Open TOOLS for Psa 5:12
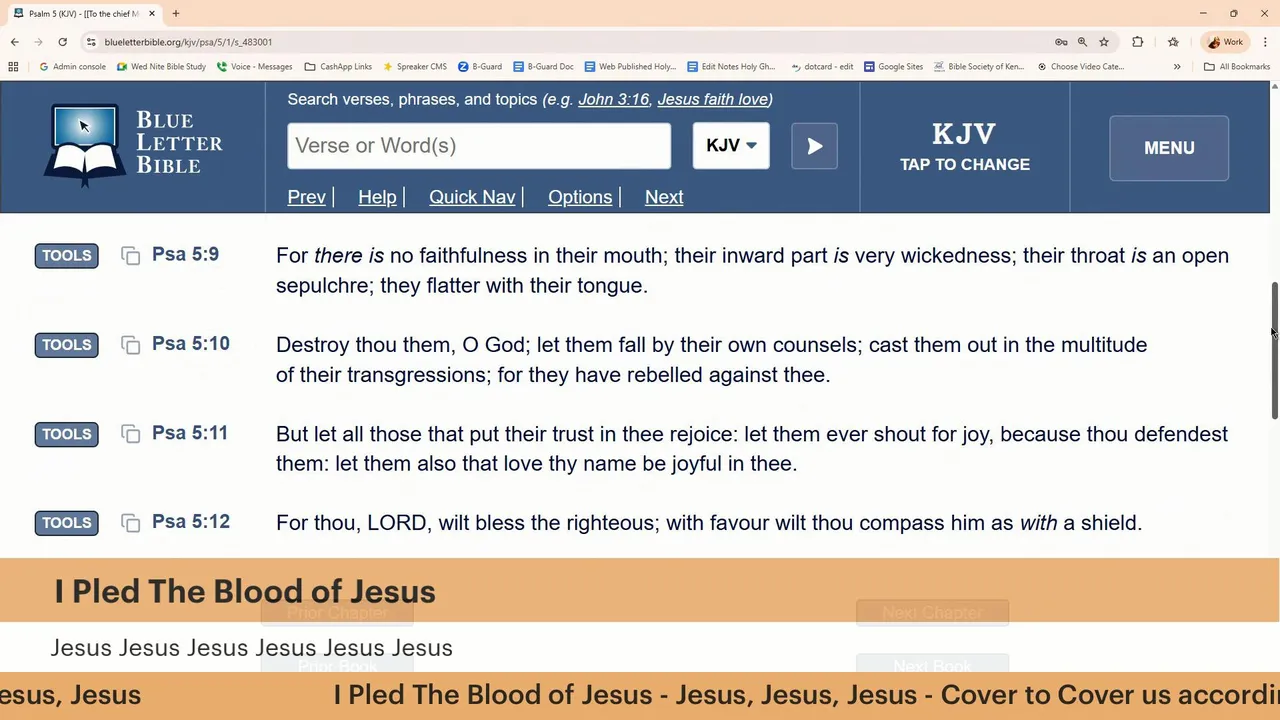This screenshot has width=1280, height=720. click(x=67, y=523)
